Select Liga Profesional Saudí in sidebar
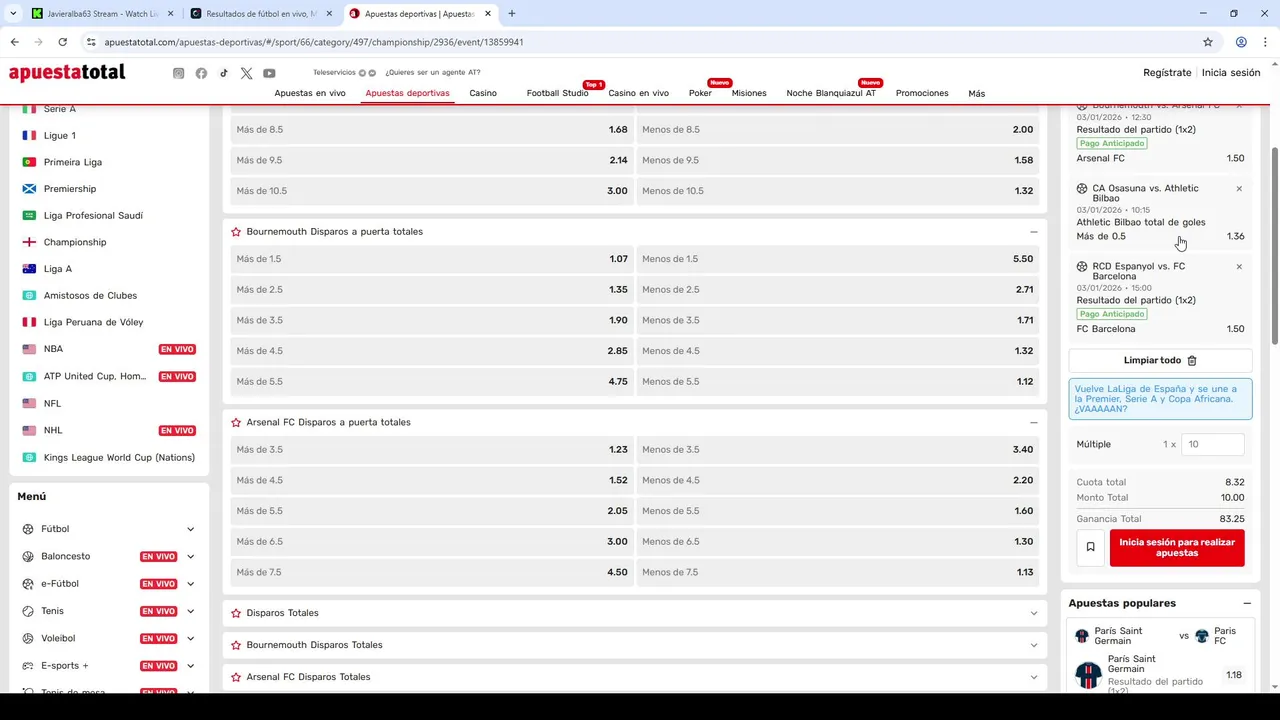This screenshot has height=720, width=1280. [x=93, y=215]
